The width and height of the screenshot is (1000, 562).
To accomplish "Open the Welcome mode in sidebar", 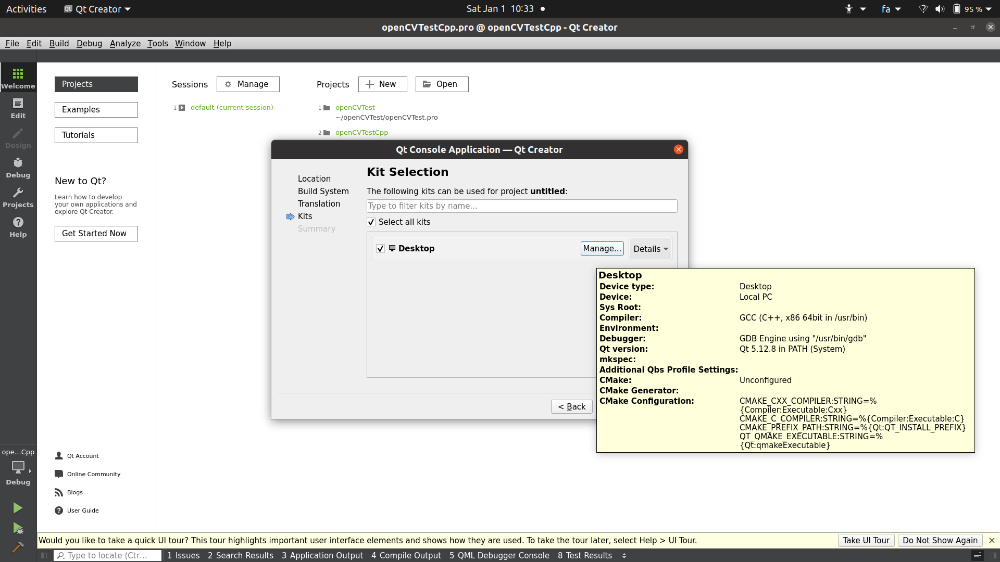I will point(18,78).
